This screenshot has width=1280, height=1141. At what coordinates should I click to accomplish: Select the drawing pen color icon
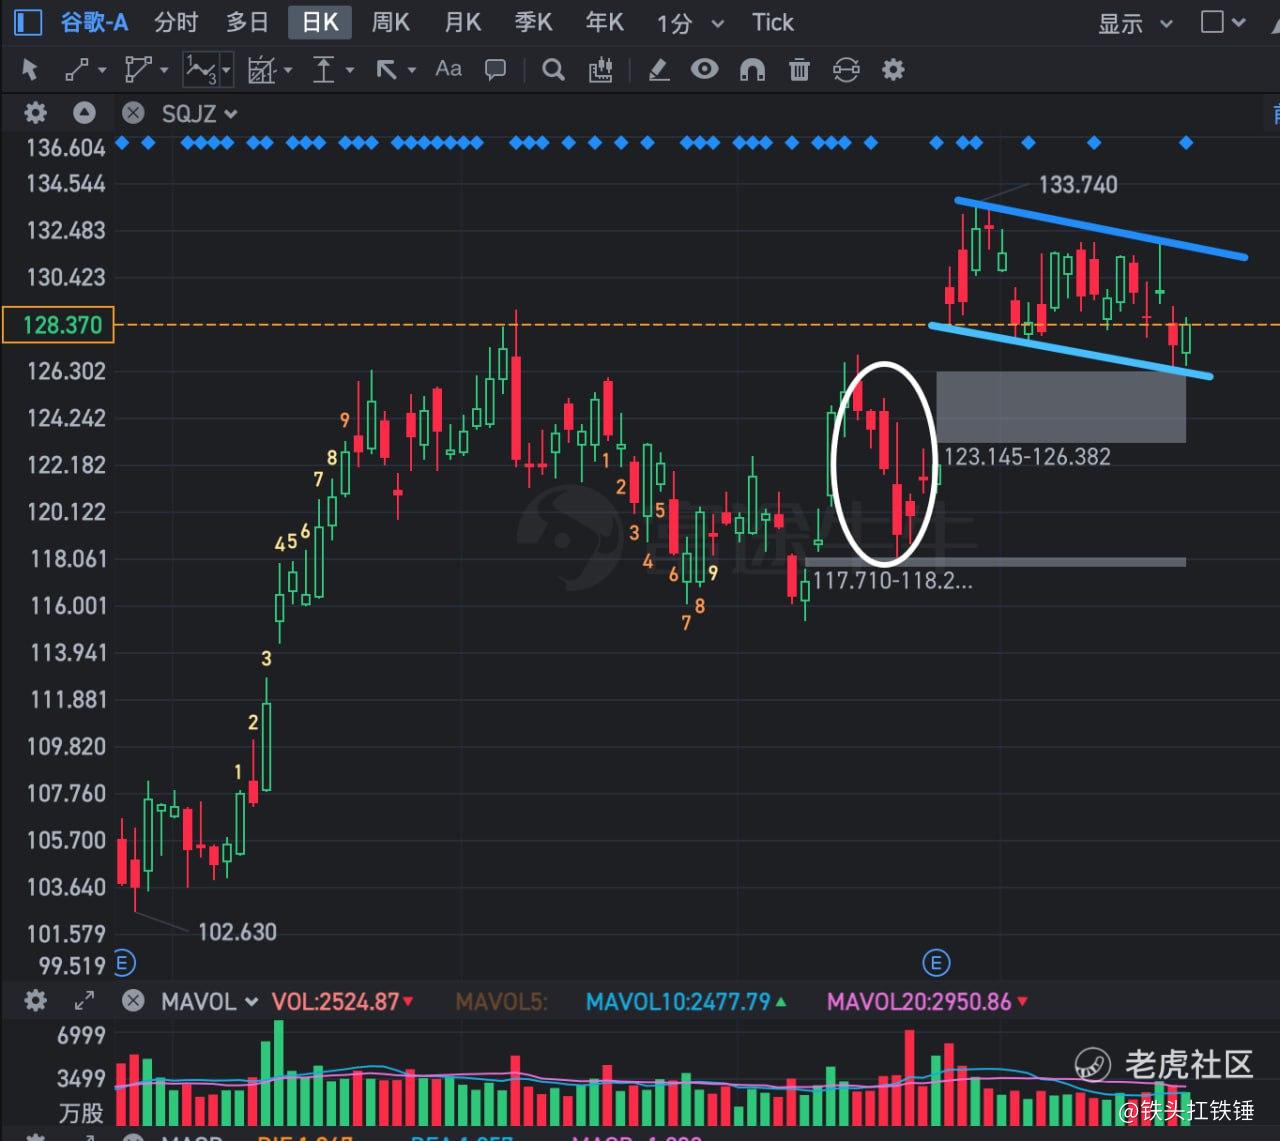(x=658, y=69)
